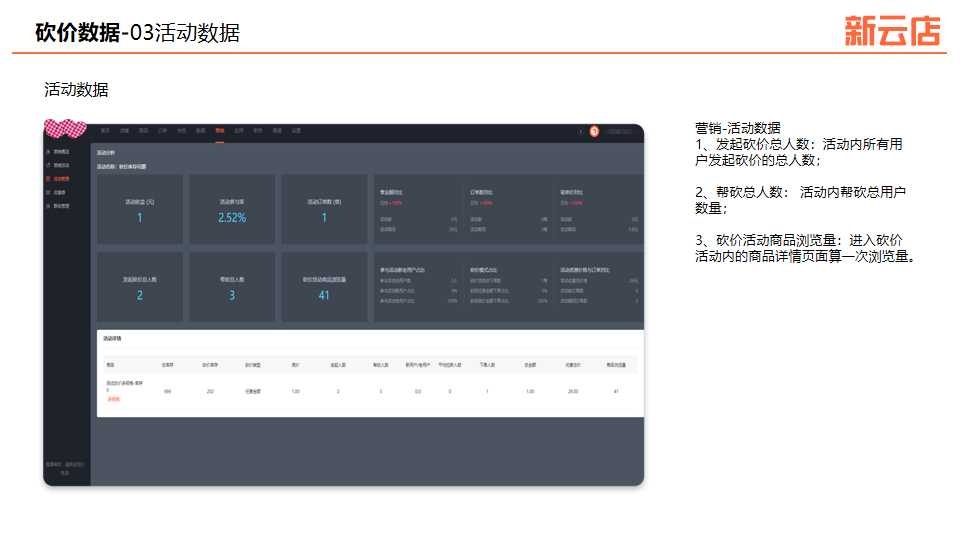Click the 商品 column header

pyautogui.click(x=110, y=364)
